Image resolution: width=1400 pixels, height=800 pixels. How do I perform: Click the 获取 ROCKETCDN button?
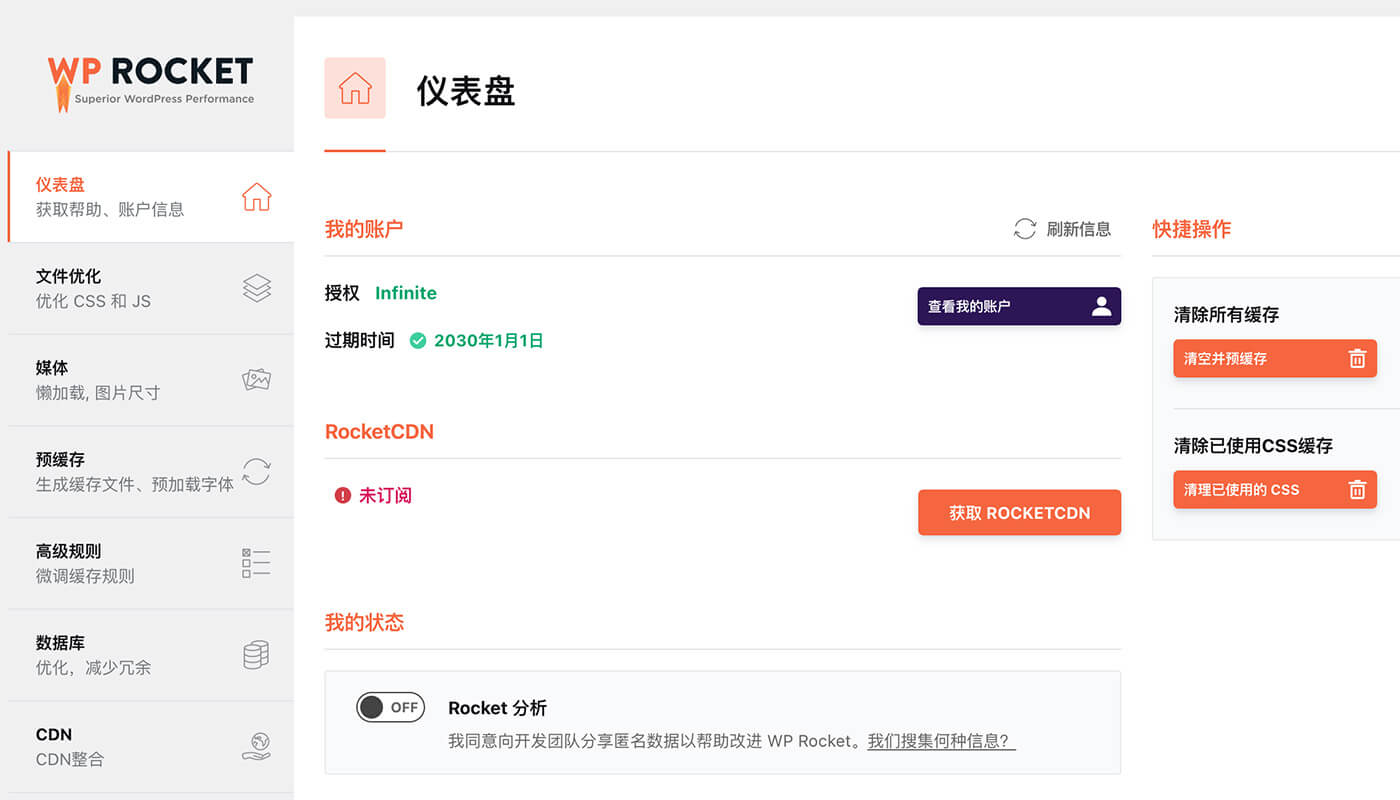point(1019,512)
